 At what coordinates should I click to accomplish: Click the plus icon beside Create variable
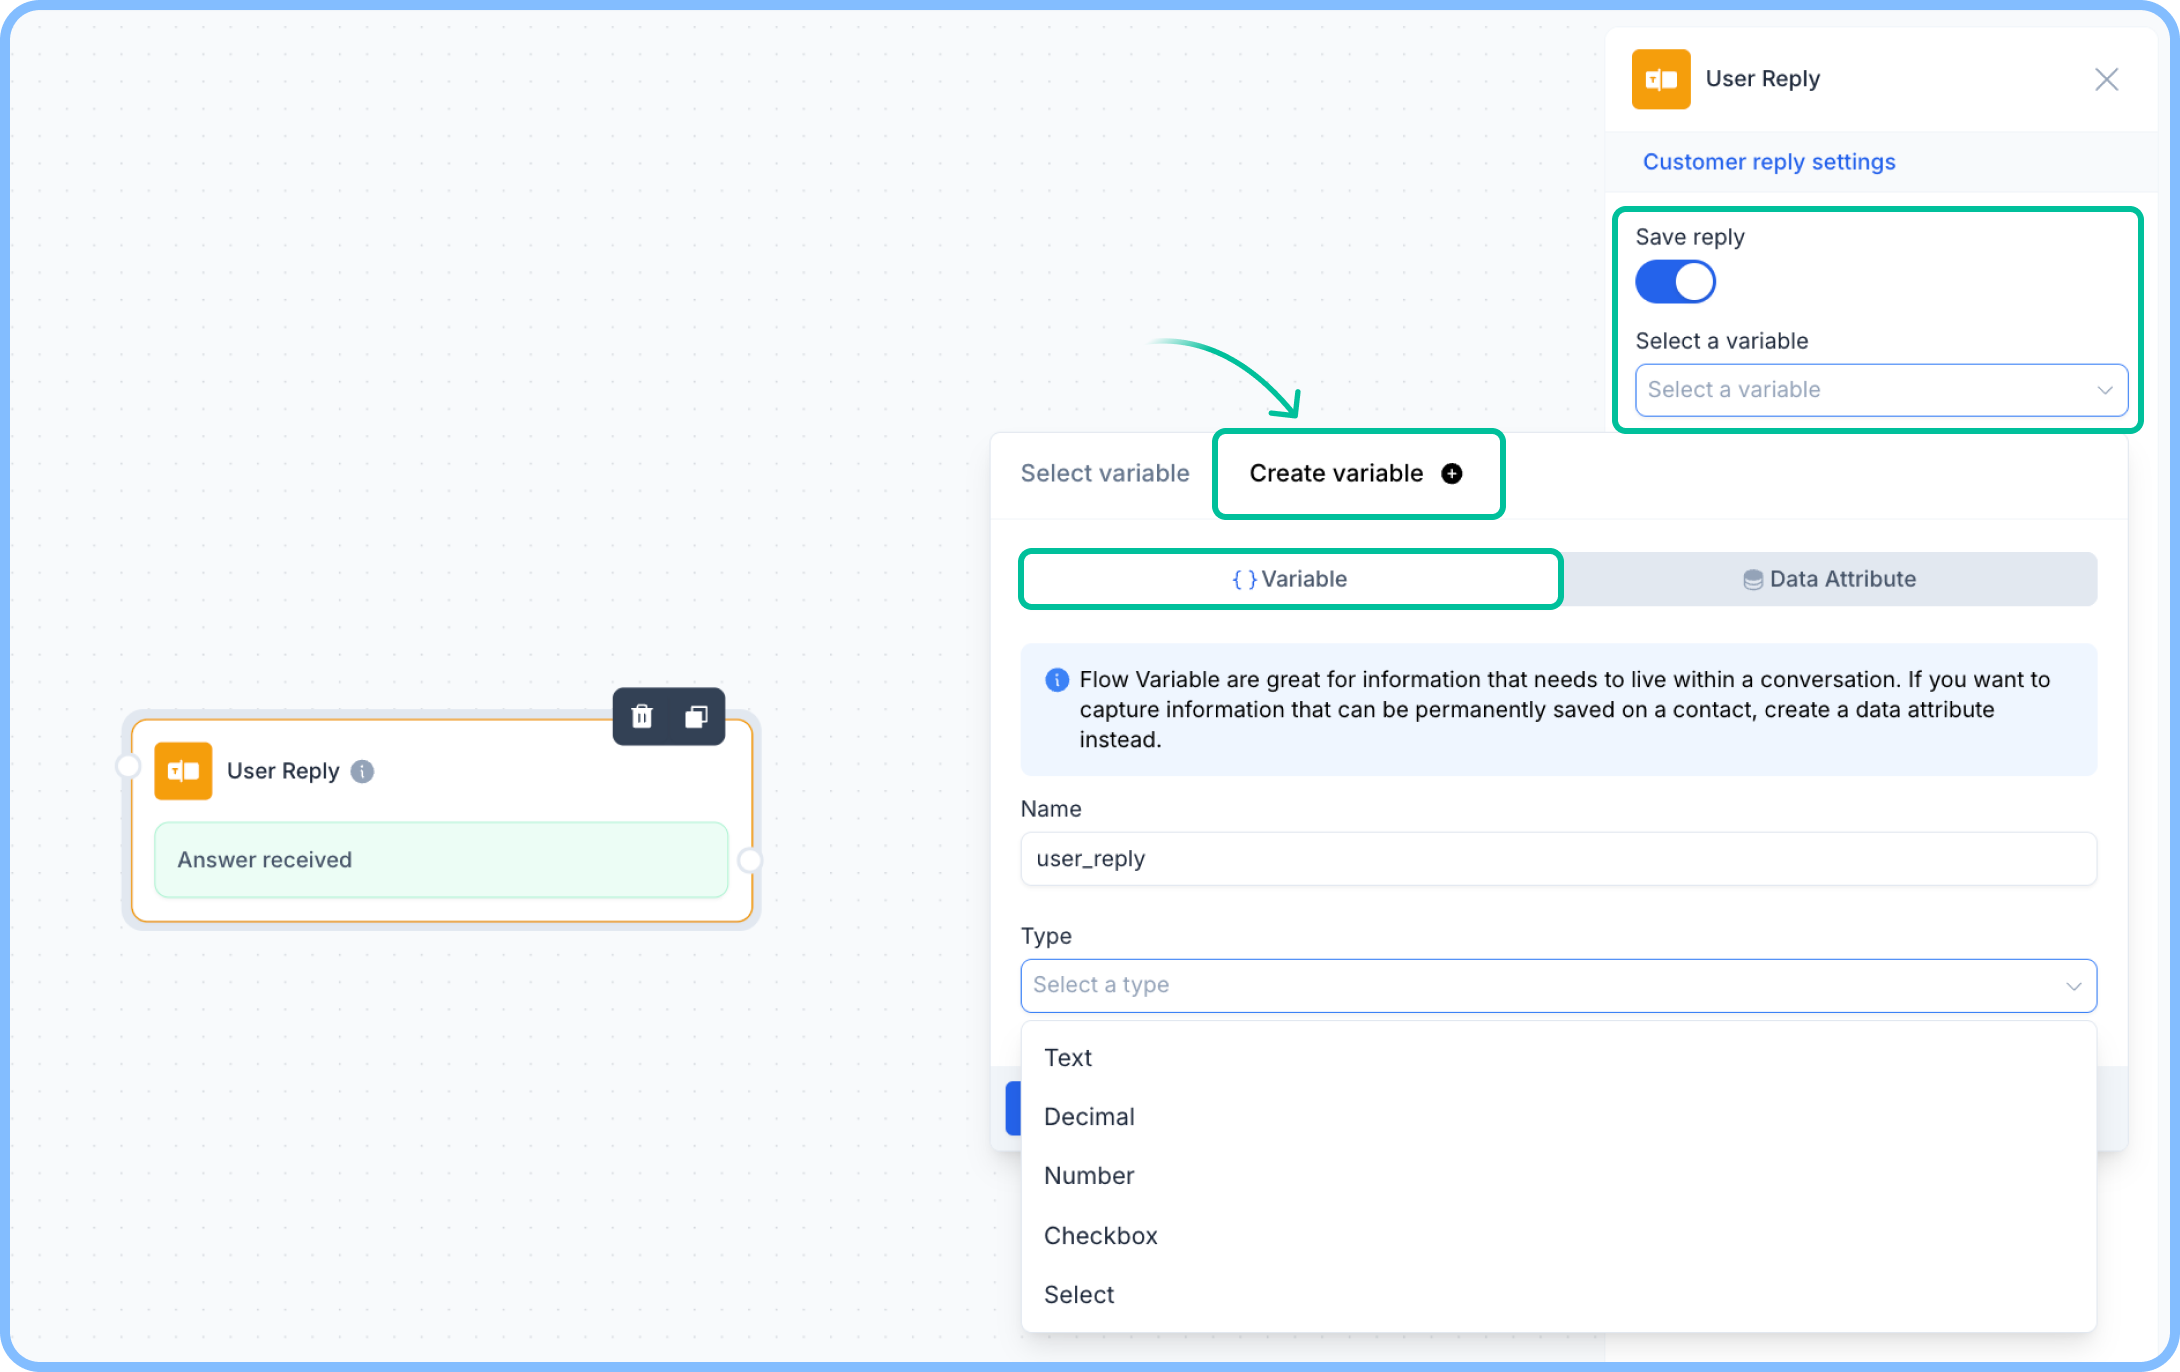coord(1452,474)
